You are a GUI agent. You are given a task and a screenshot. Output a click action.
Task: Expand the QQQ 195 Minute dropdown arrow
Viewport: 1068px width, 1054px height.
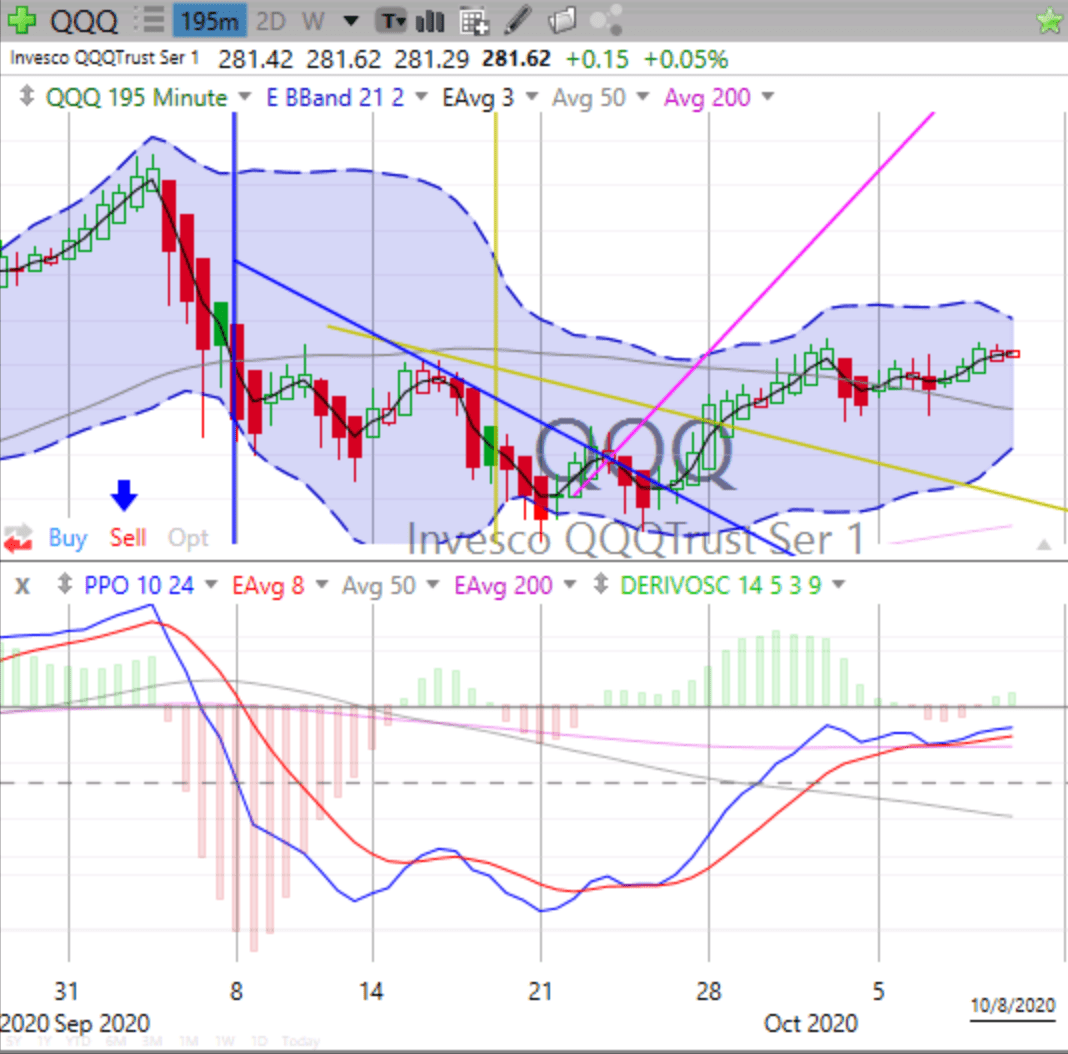coord(245,97)
